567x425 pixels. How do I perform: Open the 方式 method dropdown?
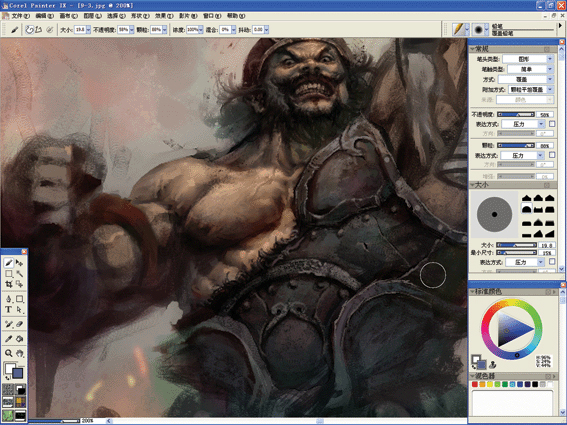point(526,79)
